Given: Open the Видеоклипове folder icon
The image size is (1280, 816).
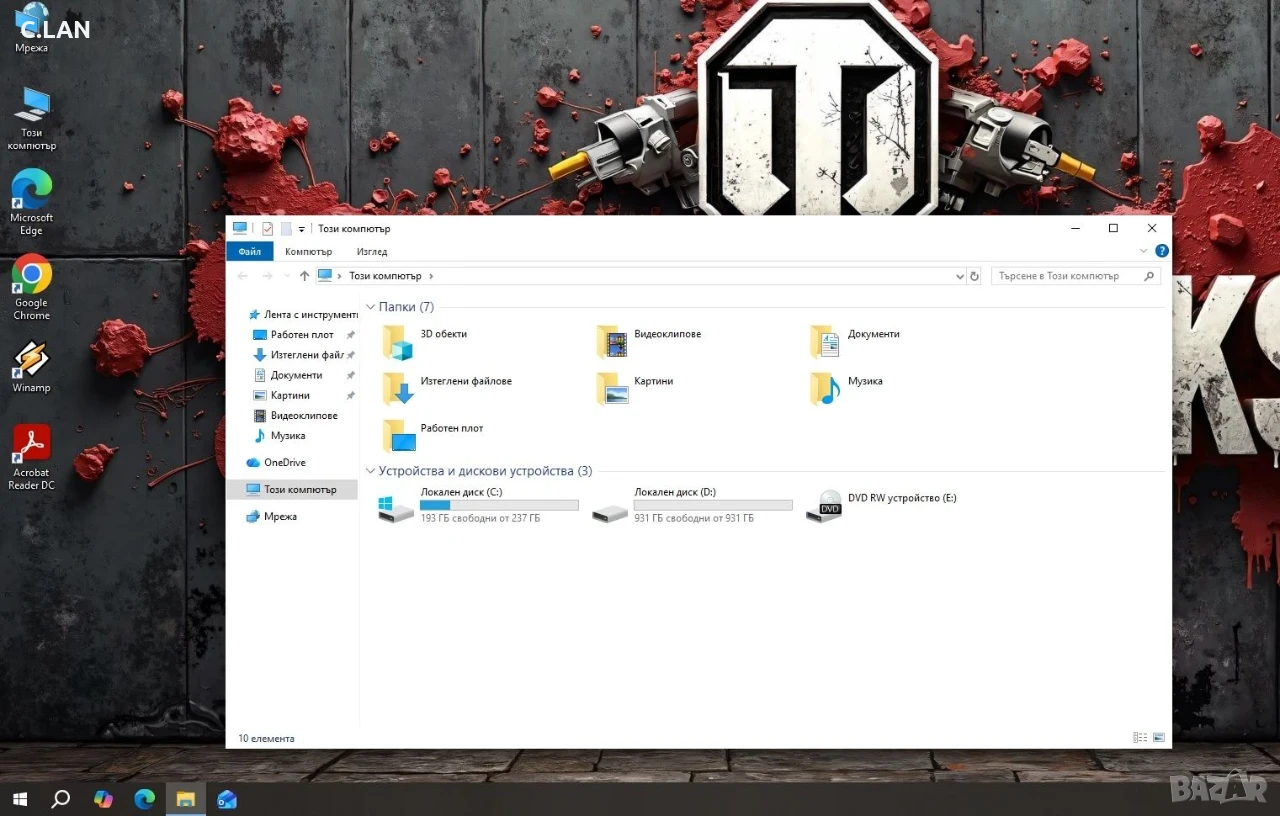Looking at the screenshot, I should (x=612, y=342).
